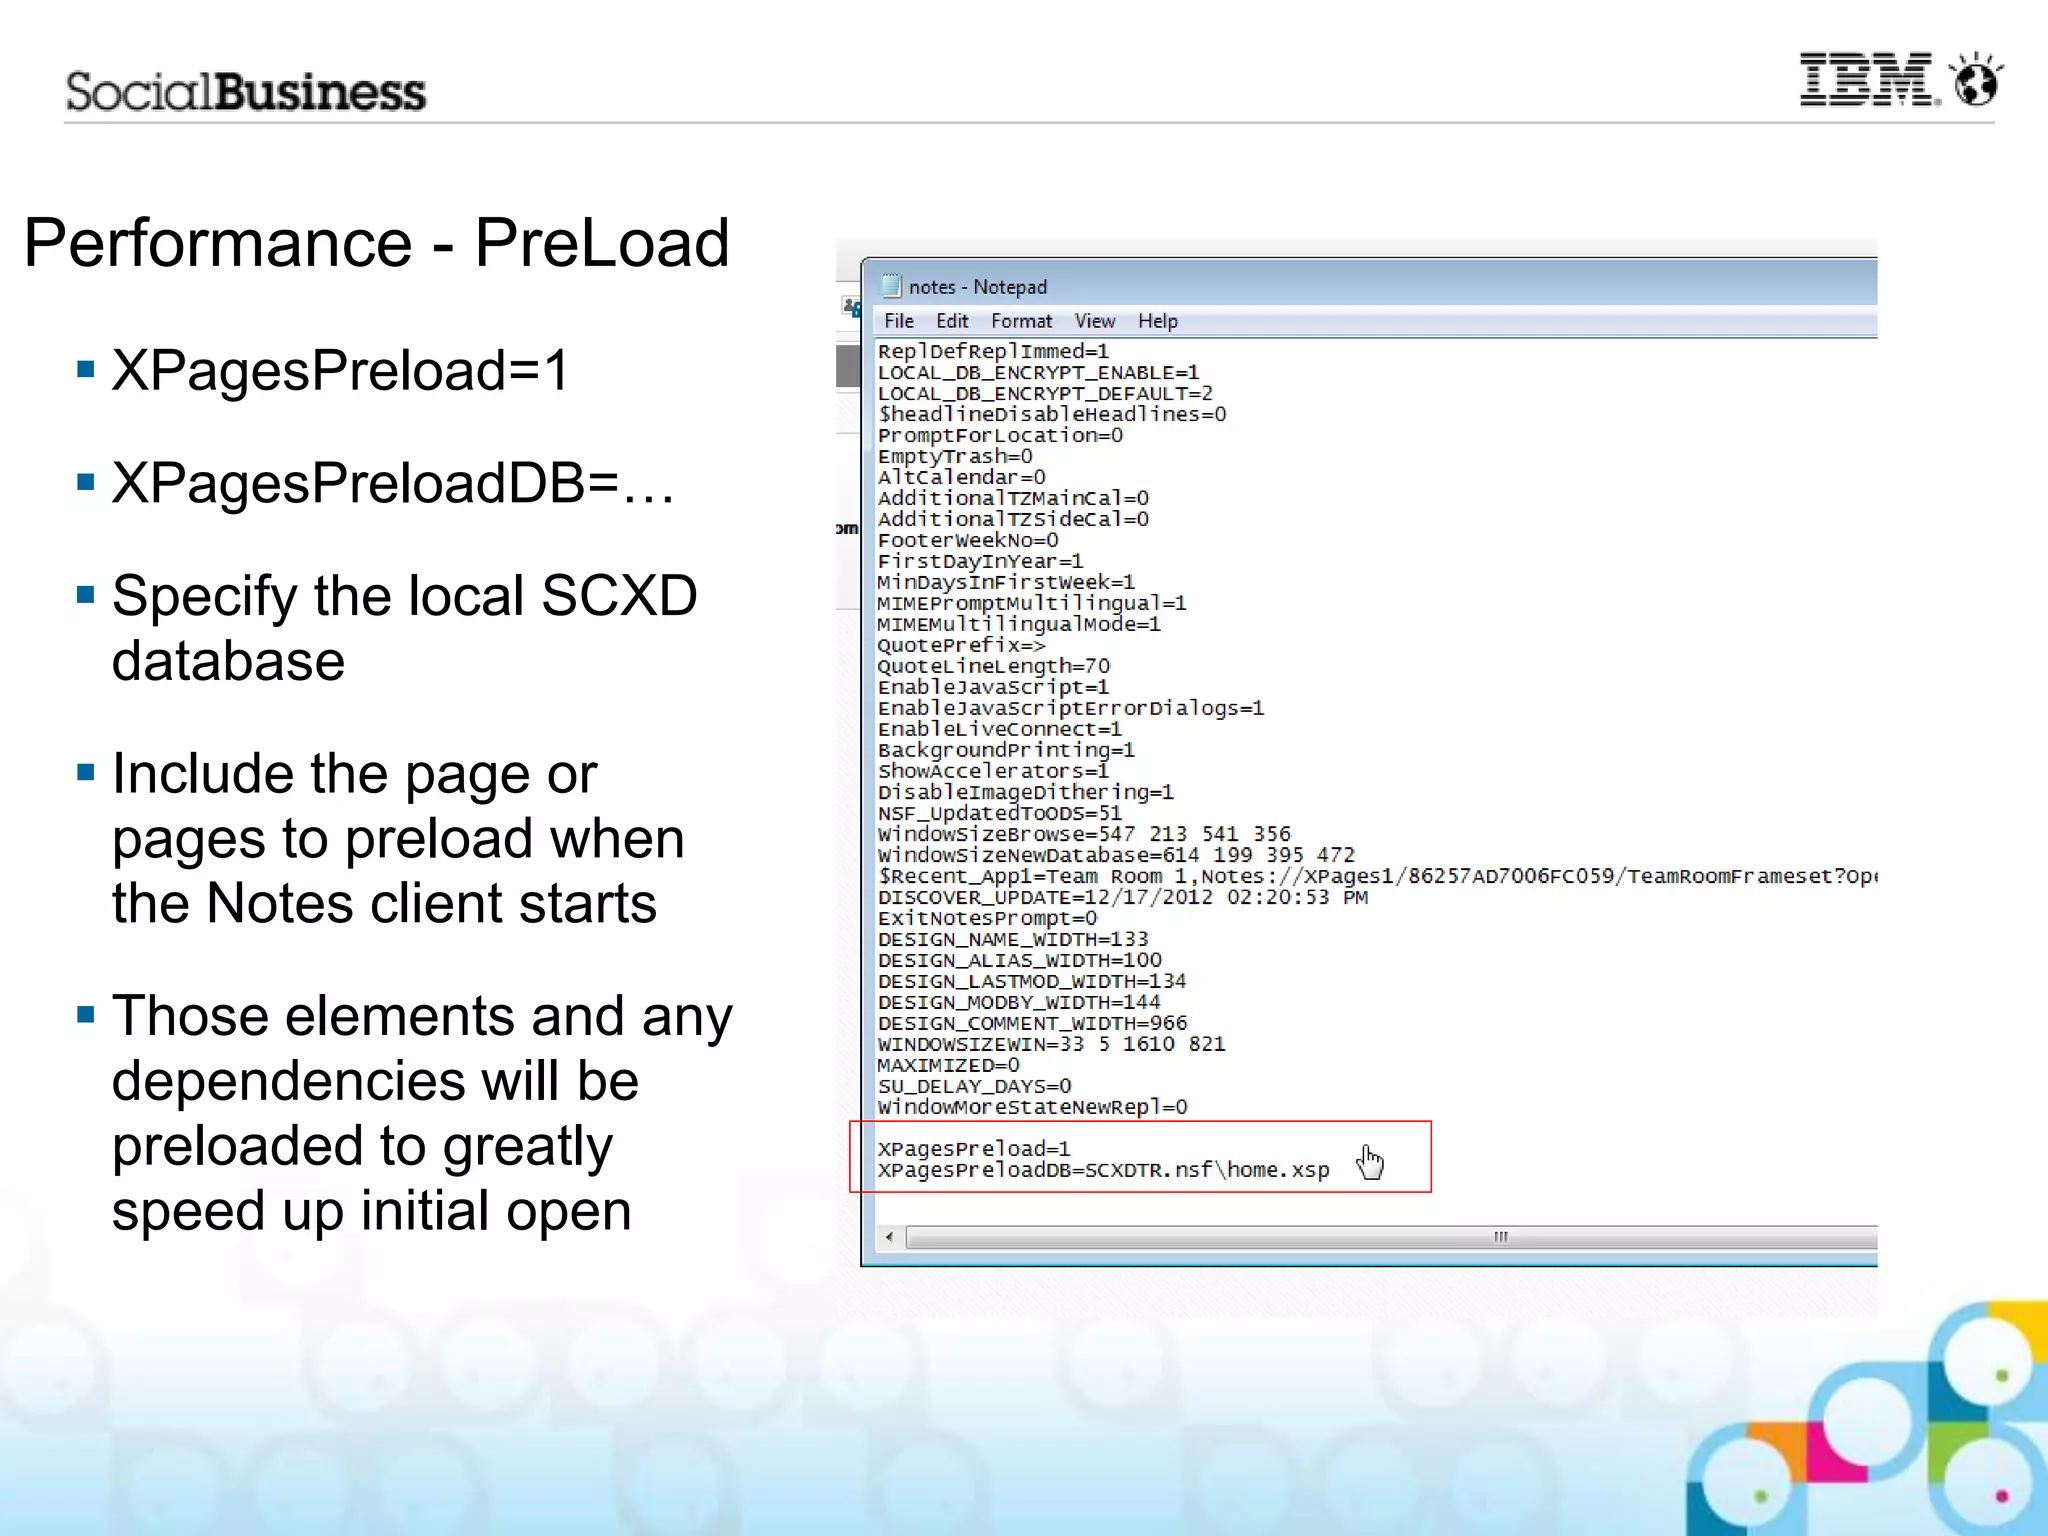Click the line 'WINDOWSIZEWIN=33 5 1610 821'
This screenshot has width=2048, height=1536.
click(x=1051, y=1044)
